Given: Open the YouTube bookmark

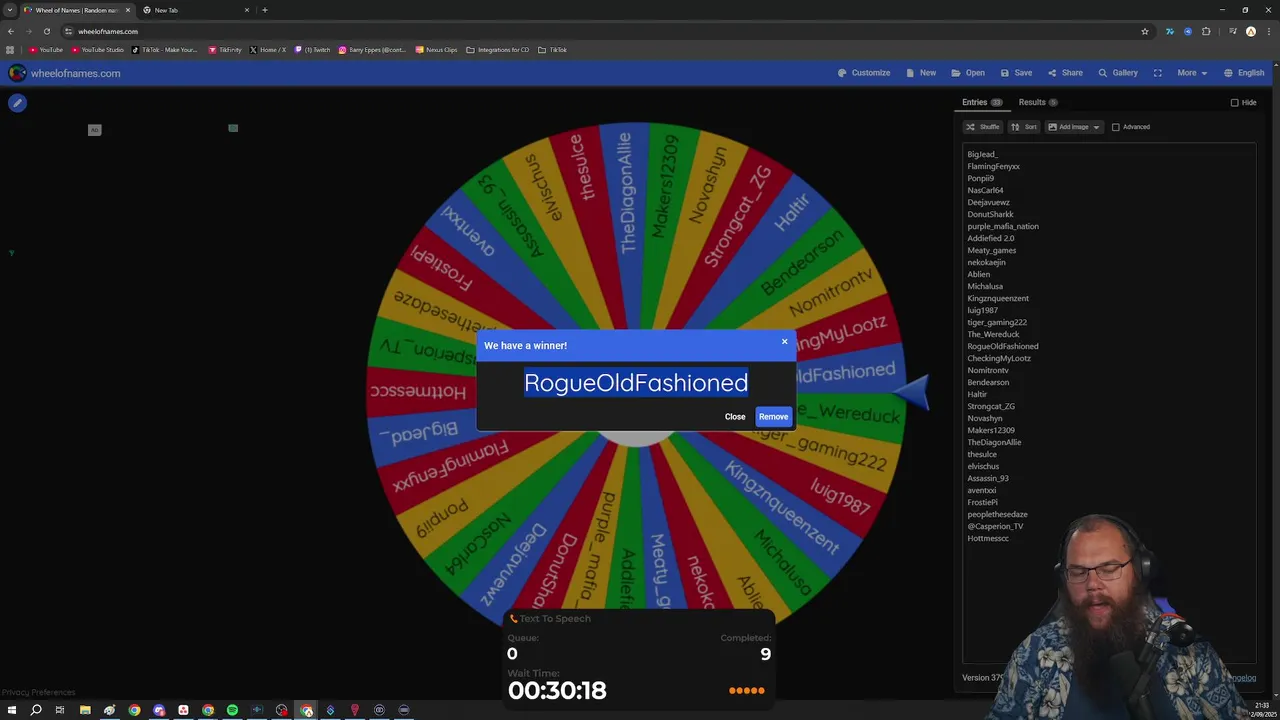Looking at the screenshot, I should tap(46, 50).
